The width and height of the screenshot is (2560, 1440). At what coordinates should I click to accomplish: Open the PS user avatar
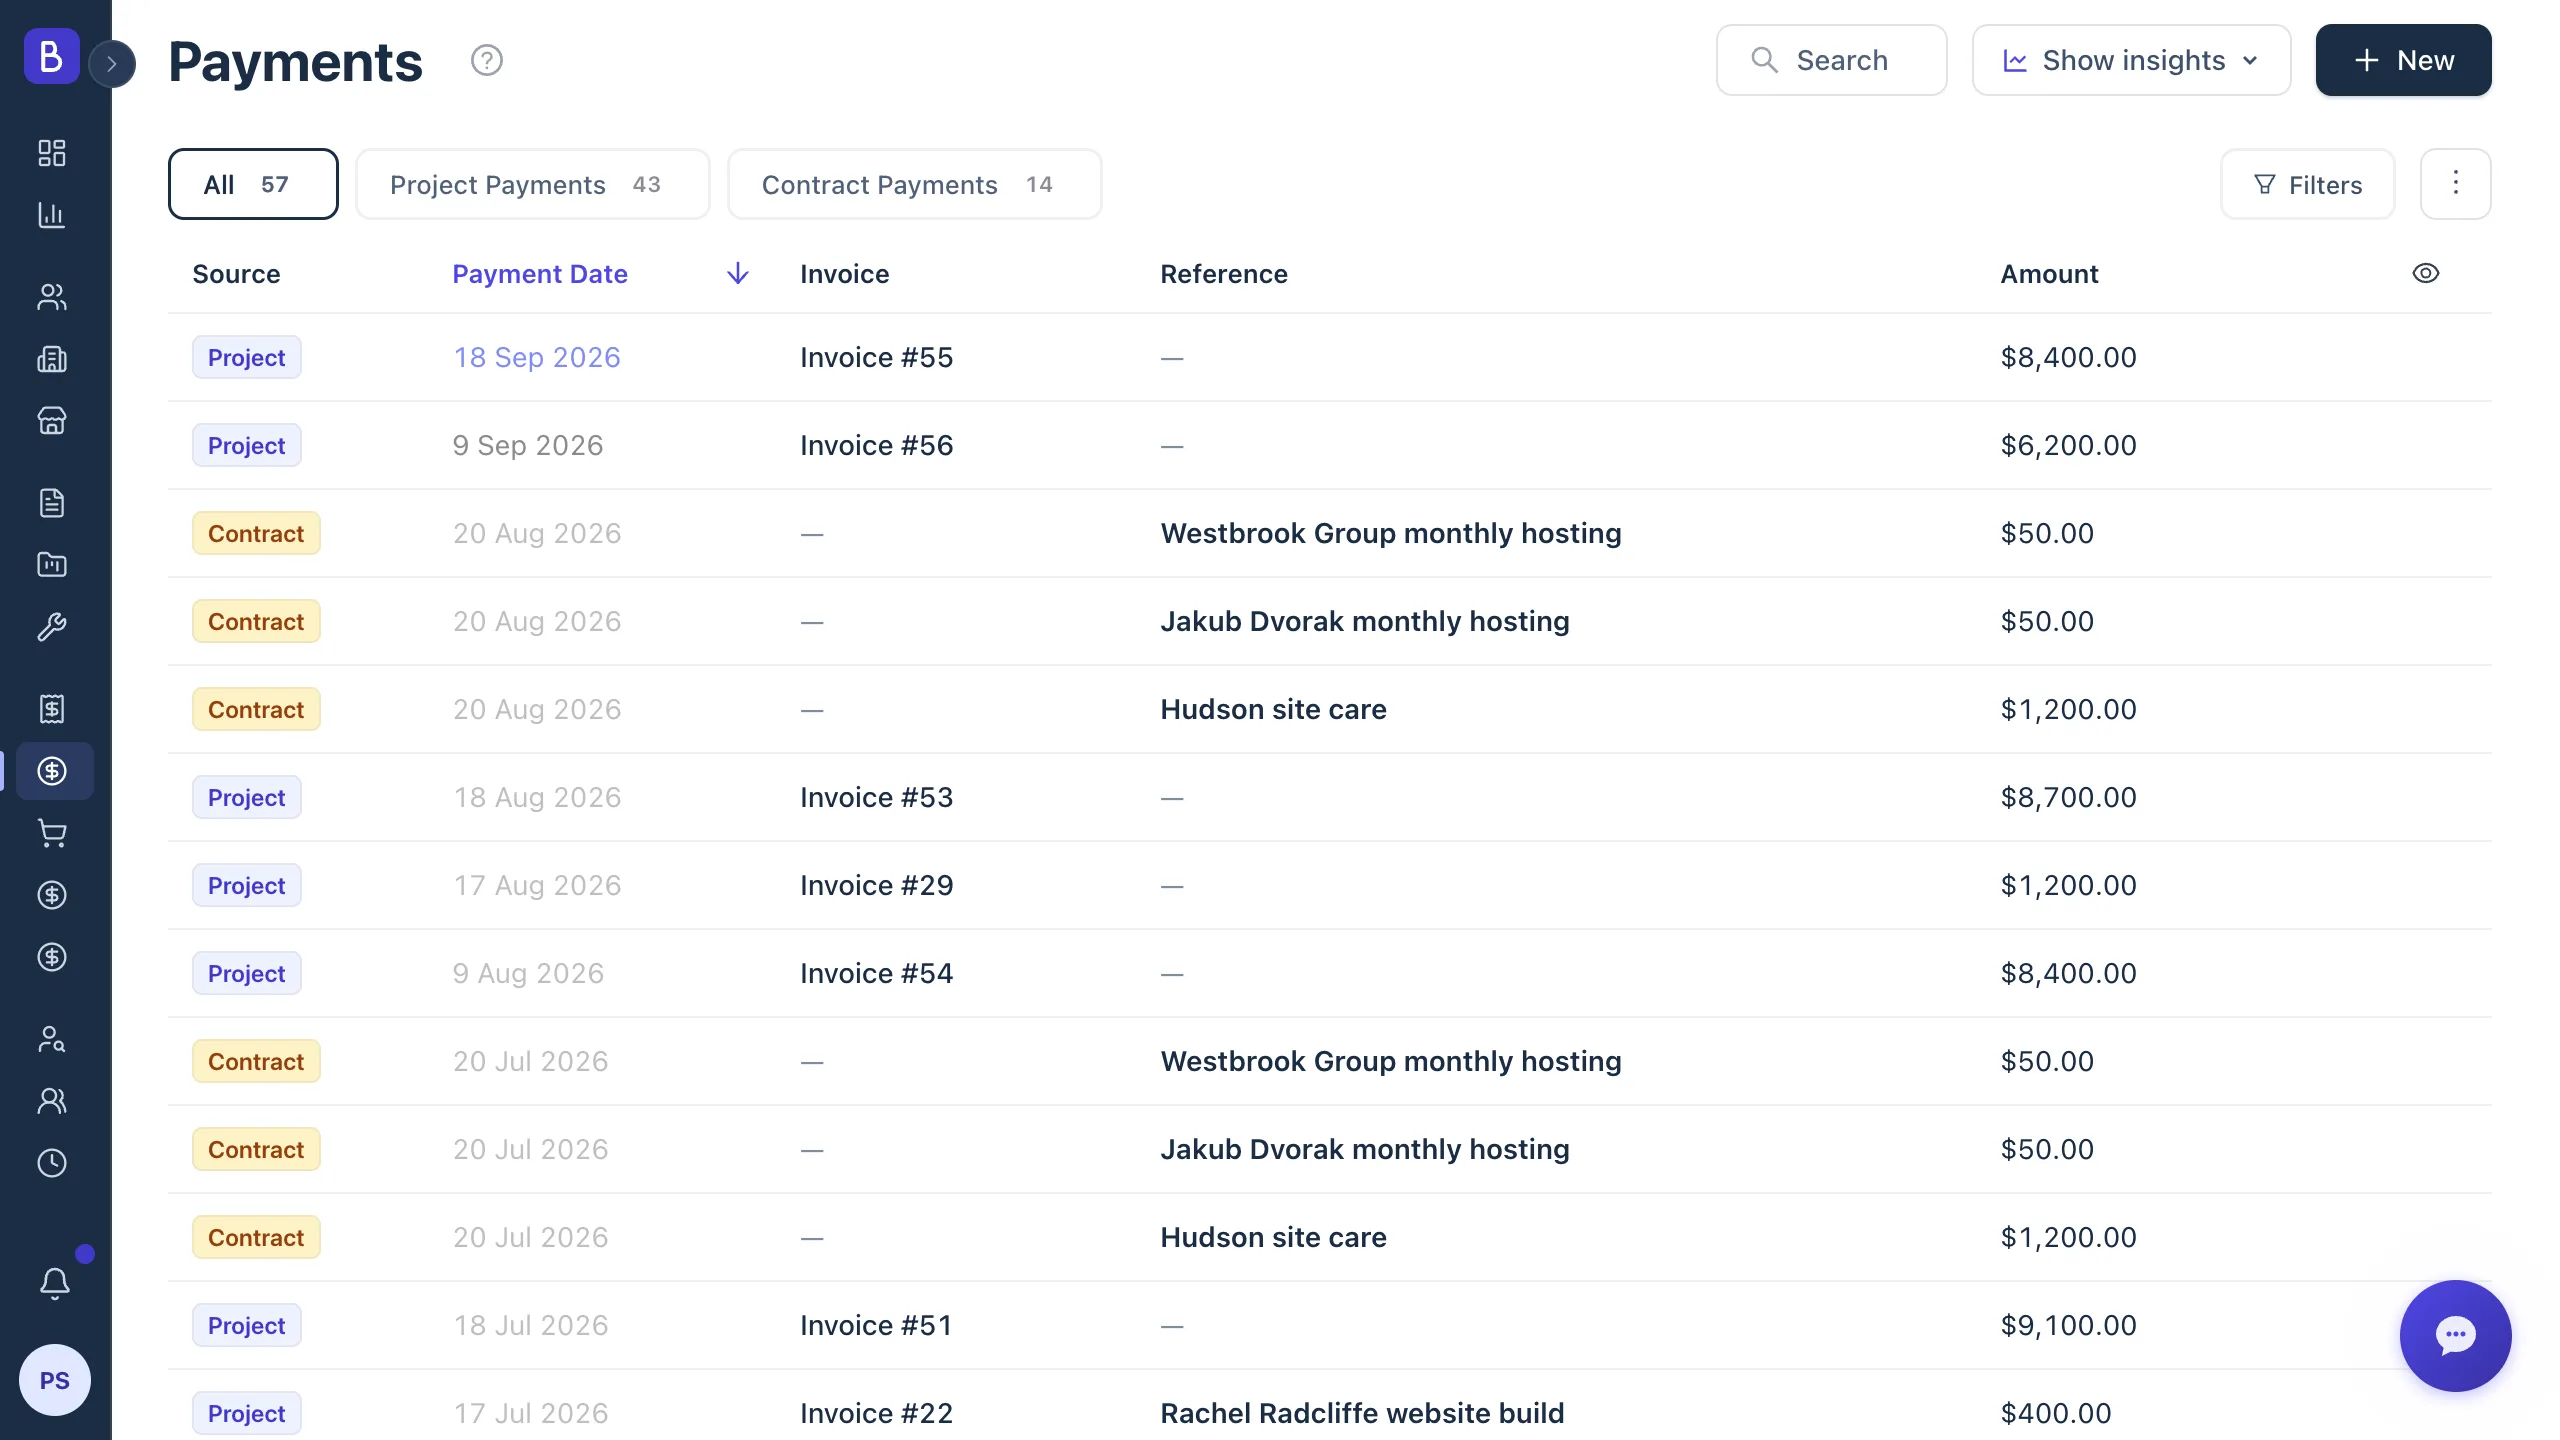point(55,1380)
